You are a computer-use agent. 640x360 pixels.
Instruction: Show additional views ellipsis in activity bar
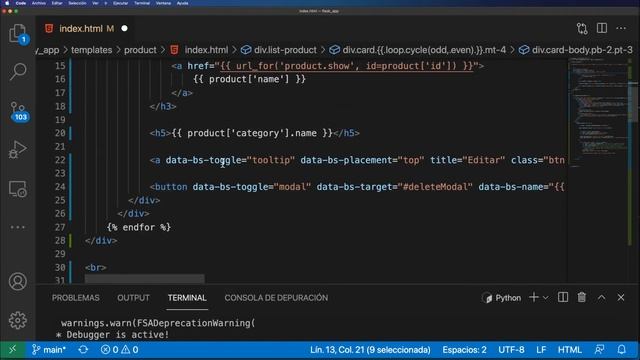[x=18, y=227]
